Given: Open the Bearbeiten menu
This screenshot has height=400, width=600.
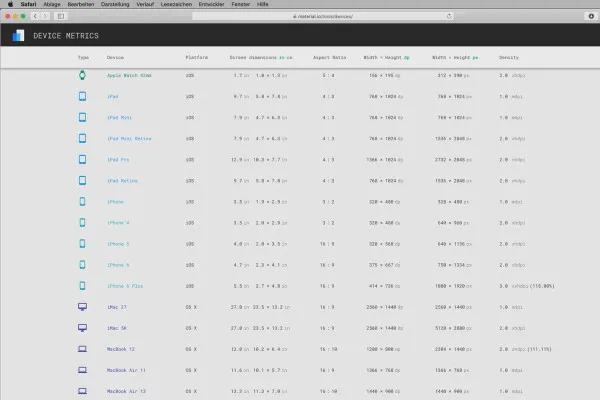Looking at the screenshot, I should (x=81, y=4).
